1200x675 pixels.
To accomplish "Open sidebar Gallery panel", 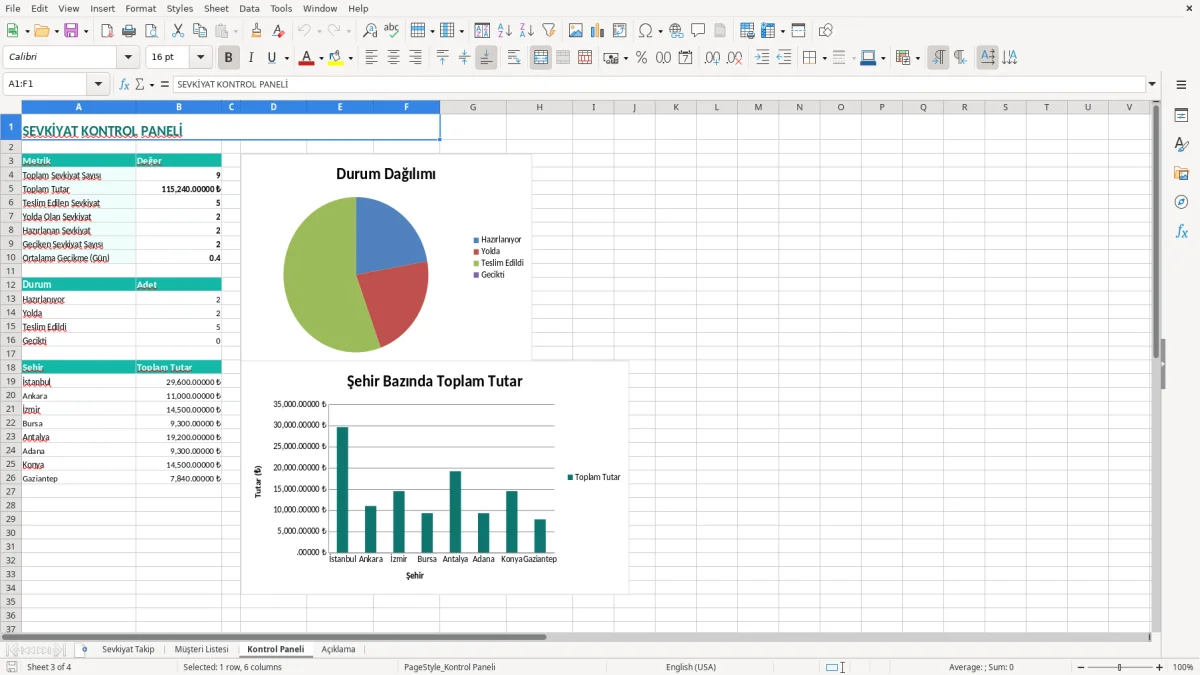I will (x=1181, y=173).
